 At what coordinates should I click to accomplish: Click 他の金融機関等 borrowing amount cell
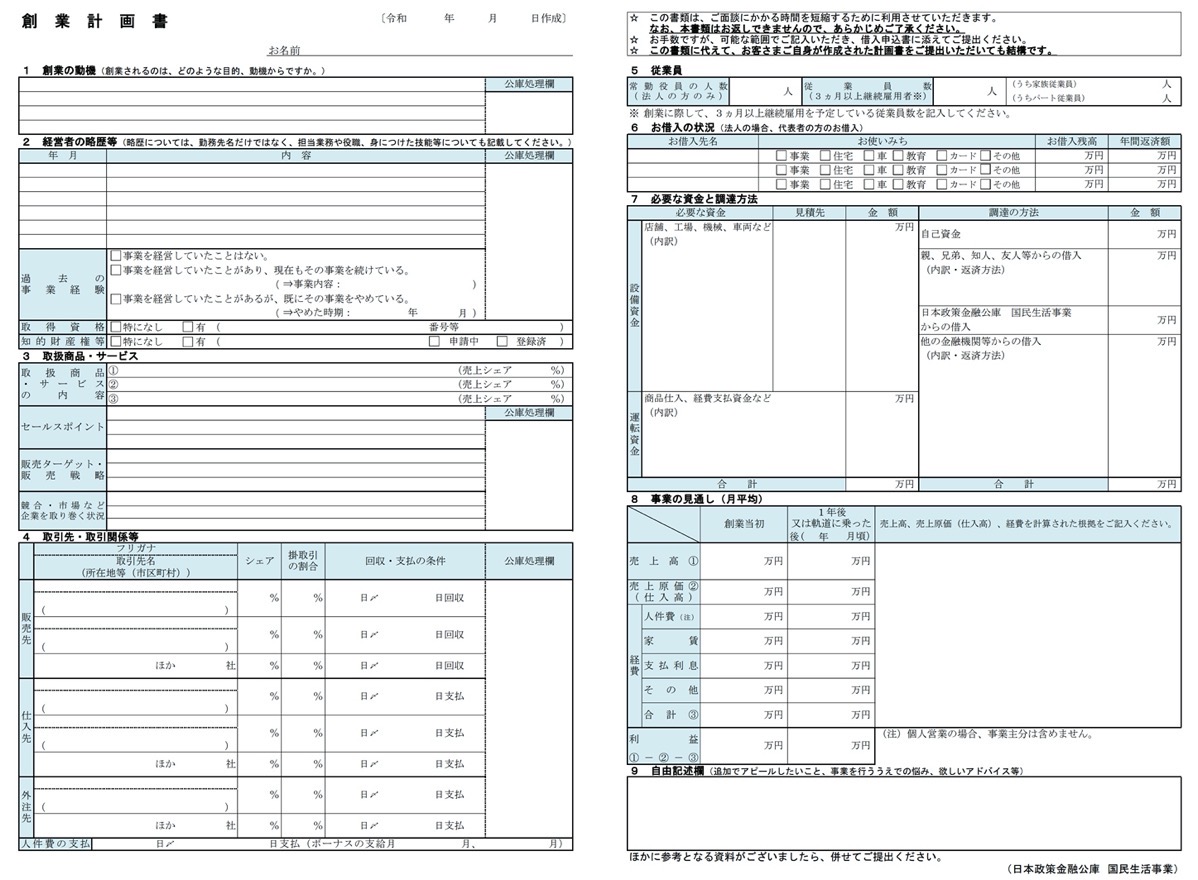(1144, 405)
